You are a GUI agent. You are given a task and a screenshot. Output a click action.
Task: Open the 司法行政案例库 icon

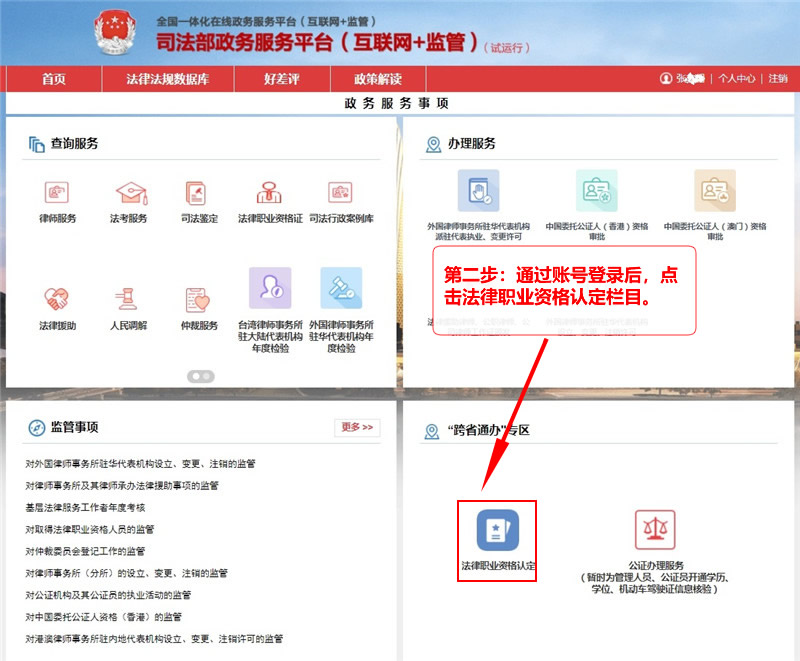coord(341,194)
